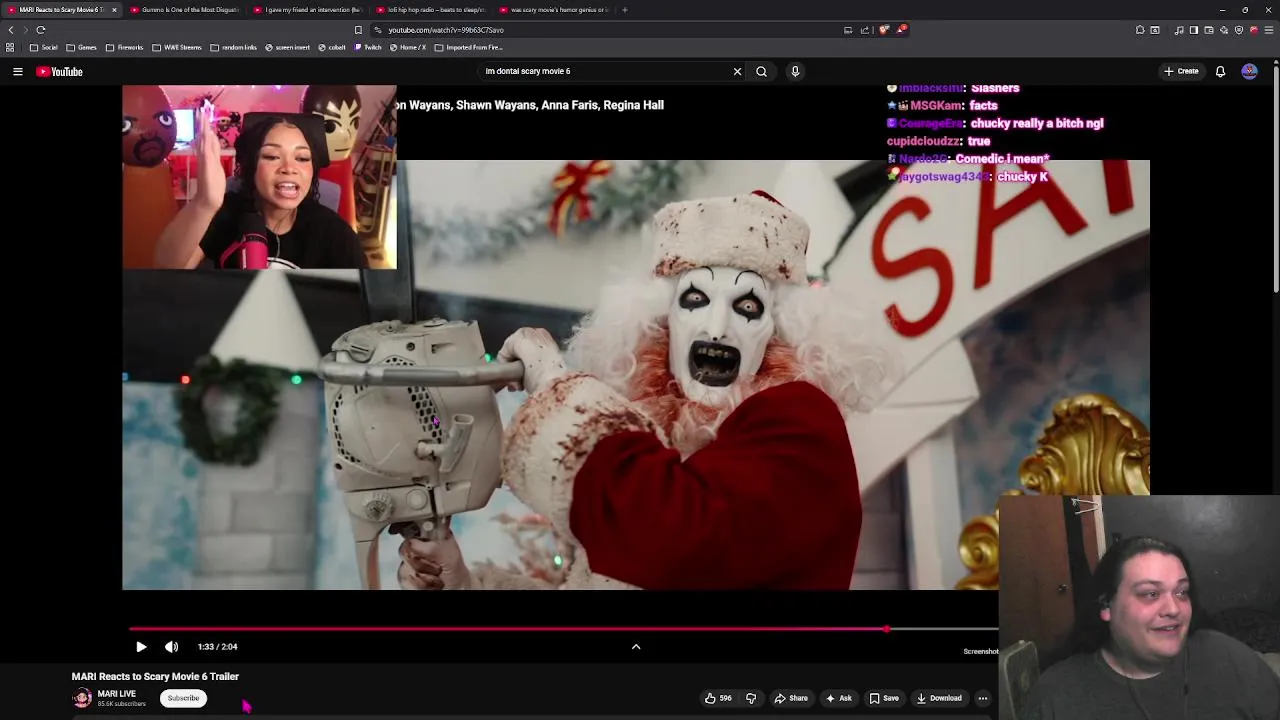The height and width of the screenshot is (720, 1280).
Task: Open media control music note icon
Action: [1179, 30]
